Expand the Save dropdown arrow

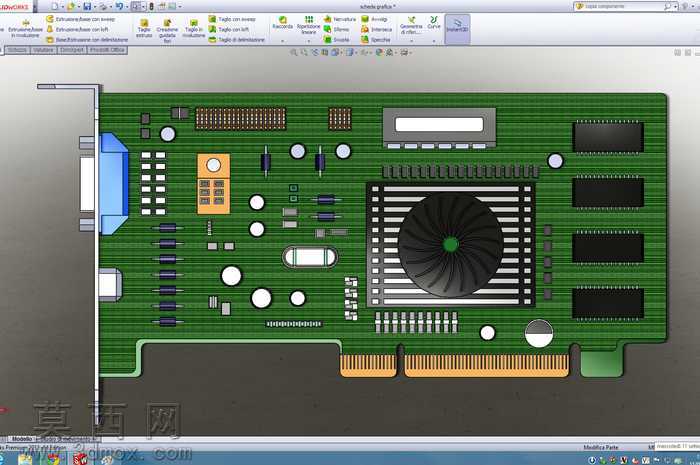(x=95, y=7)
